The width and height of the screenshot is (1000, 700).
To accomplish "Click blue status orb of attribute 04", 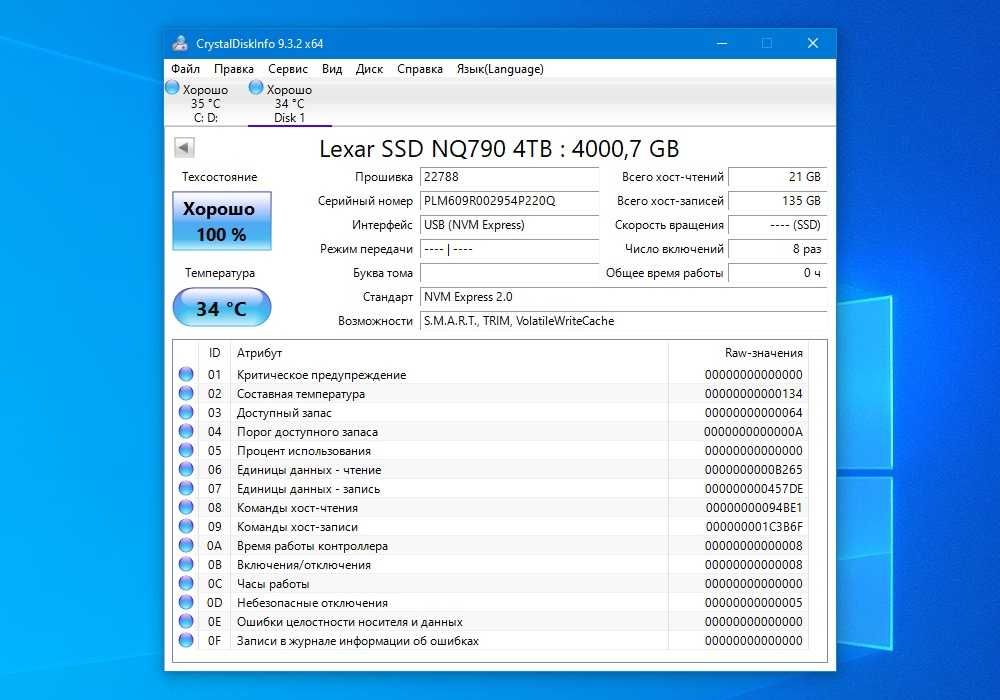I will (x=186, y=432).
